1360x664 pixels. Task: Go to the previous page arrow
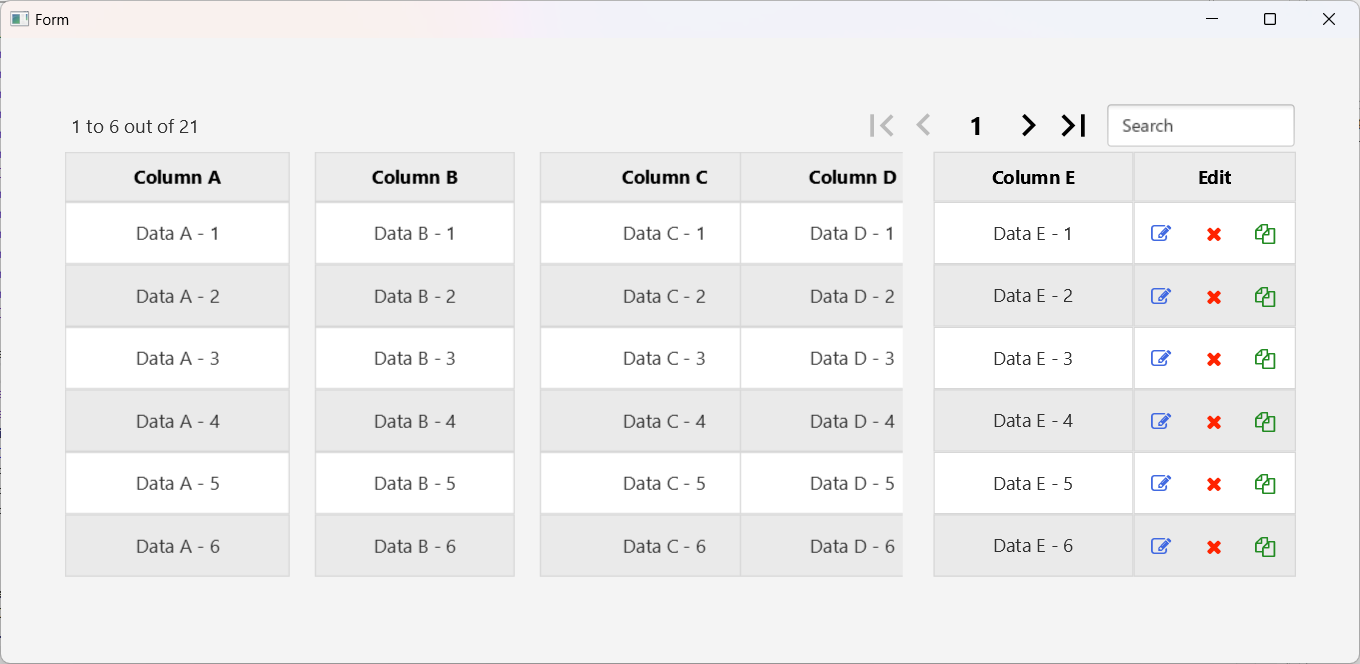[924, 126]
